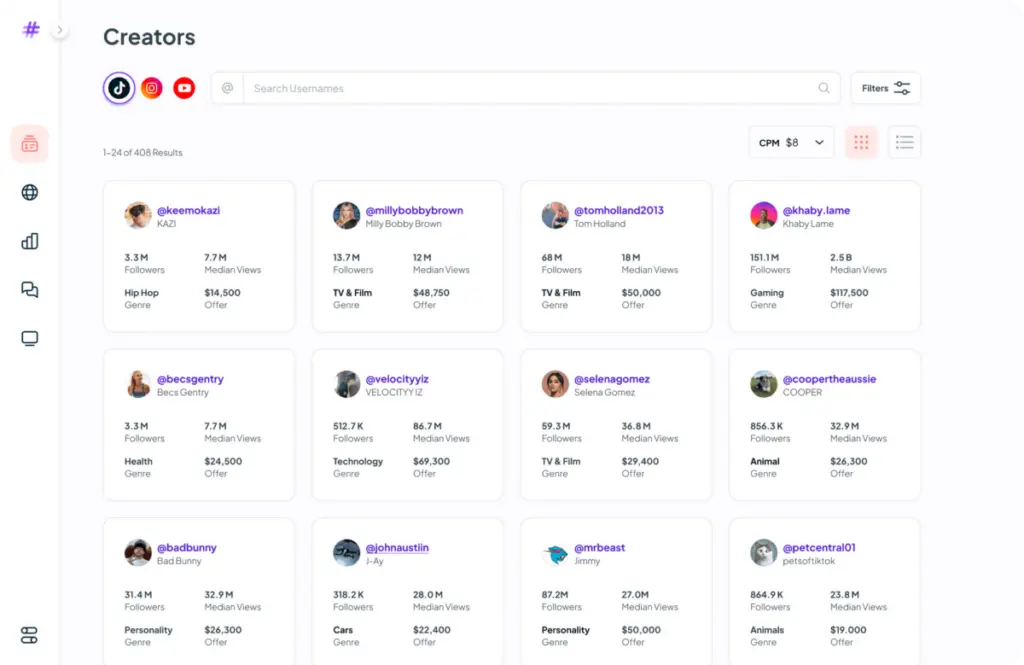
Task: Click the Creators page heading
Action: [149, 37]
